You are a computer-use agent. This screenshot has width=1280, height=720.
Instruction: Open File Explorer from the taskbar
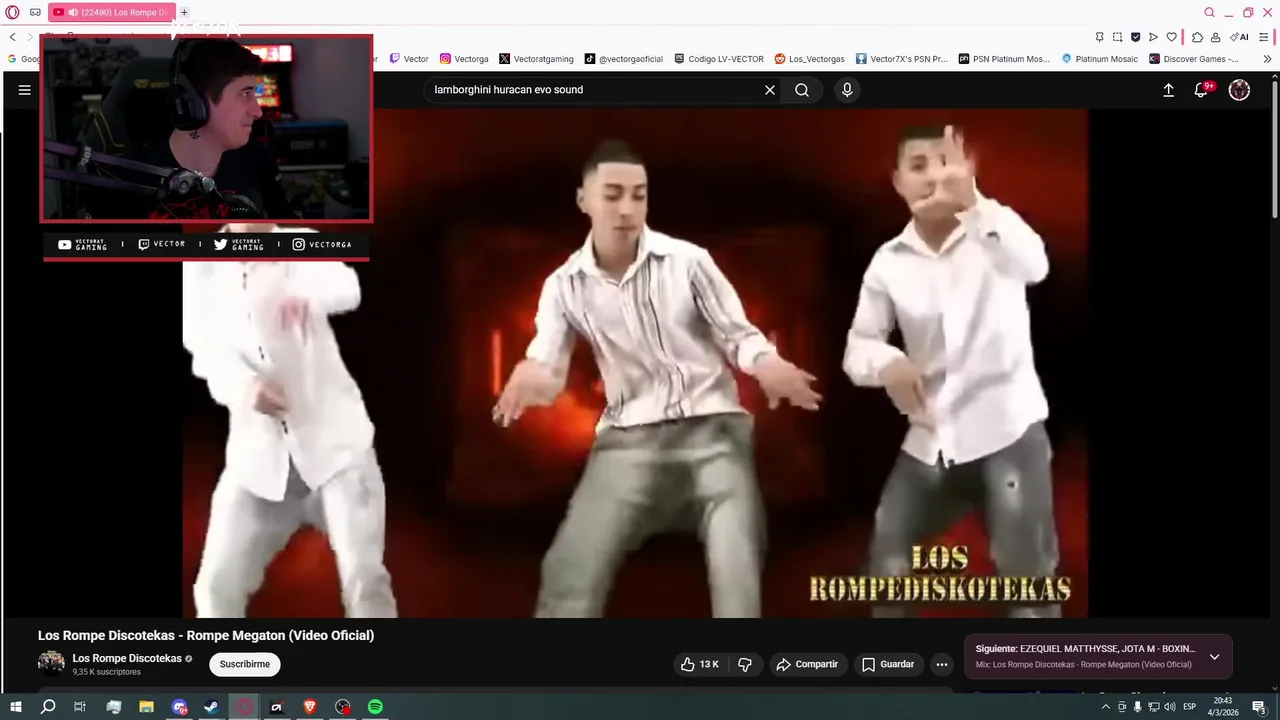pyautogui.click(x=146, y=707)
